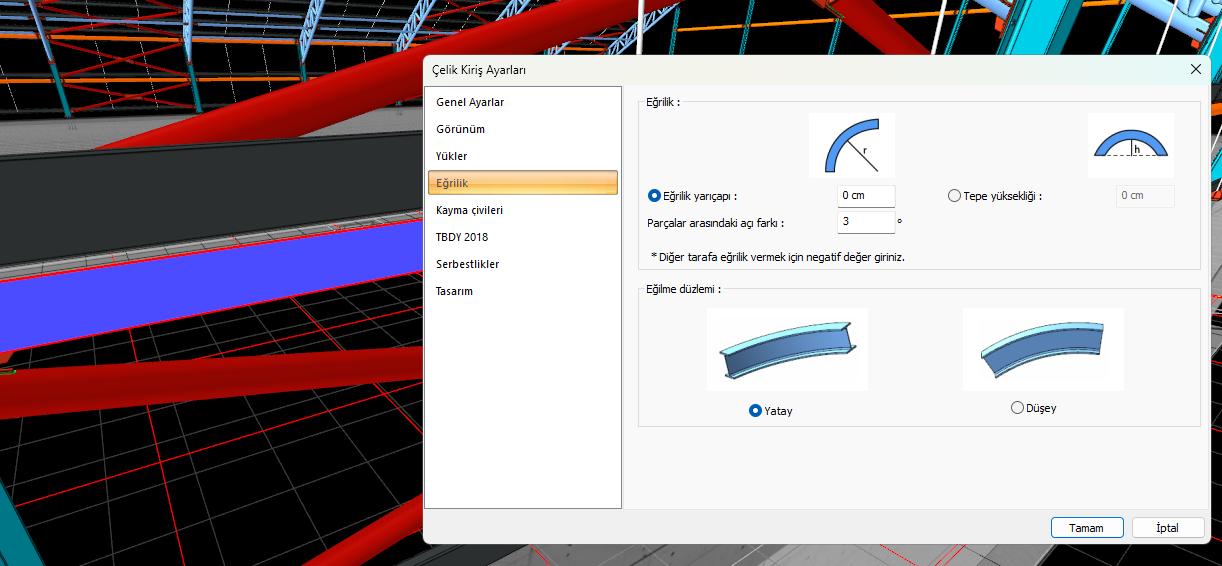Screen dimensions: 1222x566
Task: Select the Eğrilik yarıçapı radio button
Action: 655,196
